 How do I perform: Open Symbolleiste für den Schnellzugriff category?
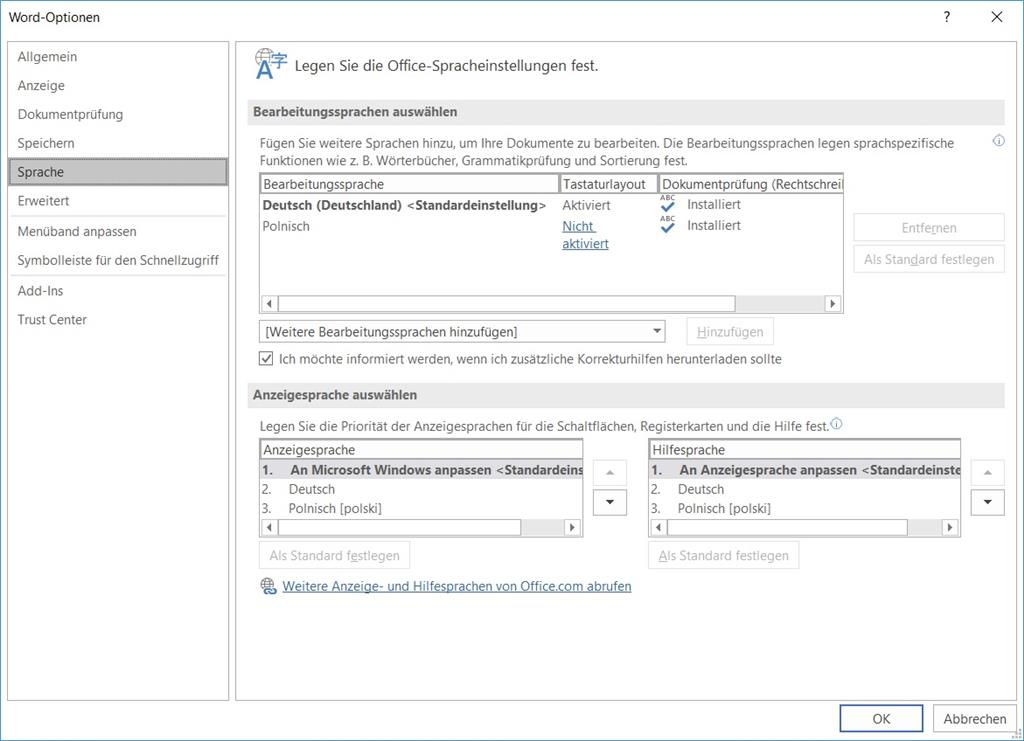tap(118, 260)
